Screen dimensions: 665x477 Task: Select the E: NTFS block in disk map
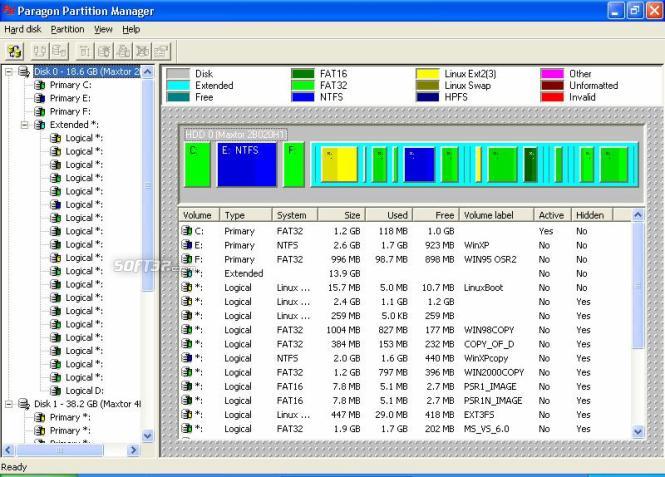click(247, 165)
